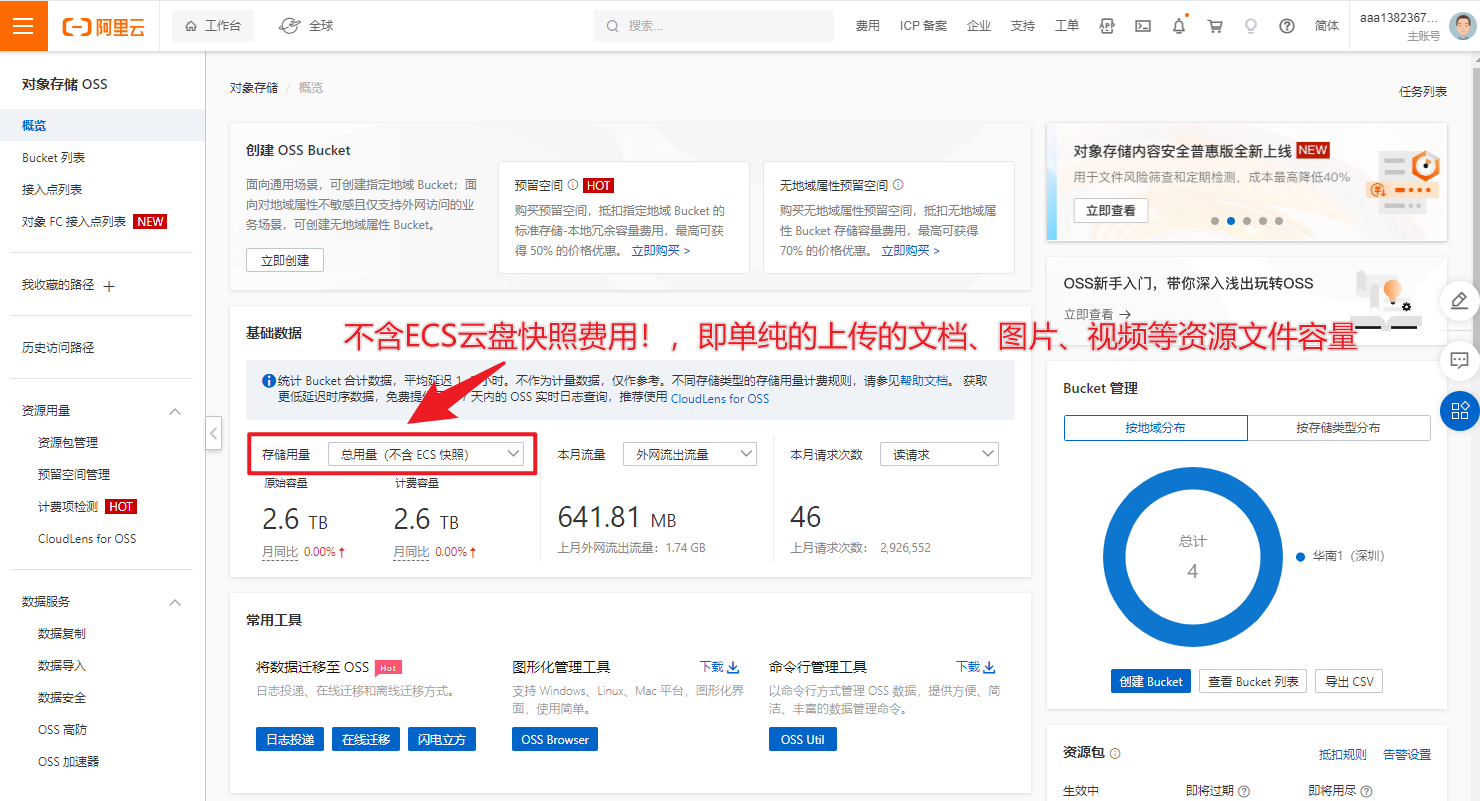Open the 全球 region selector
This screenshot has height=801, width=1480.
[306, 26]
